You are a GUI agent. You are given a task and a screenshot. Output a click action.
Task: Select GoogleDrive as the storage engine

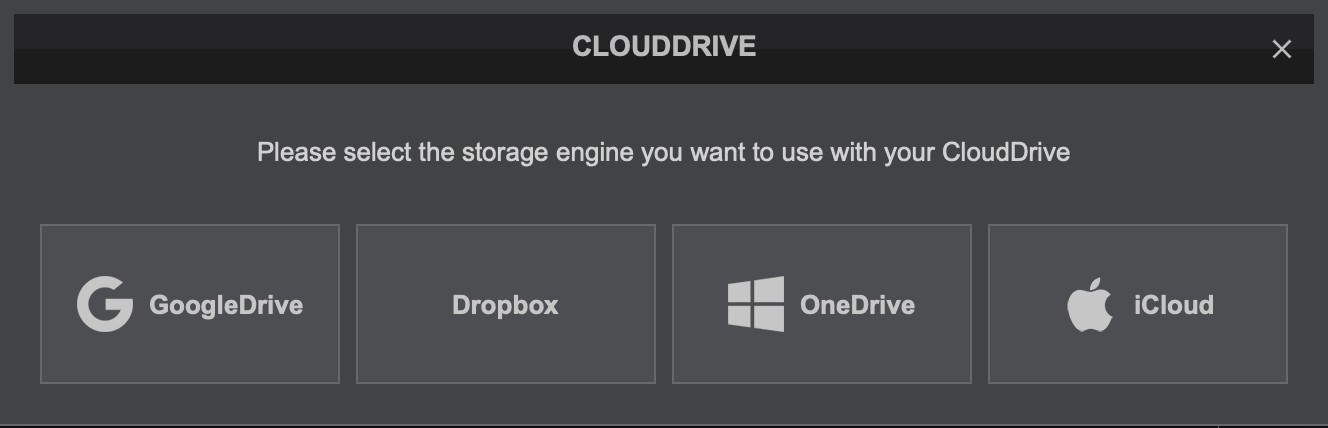(190, 304)
